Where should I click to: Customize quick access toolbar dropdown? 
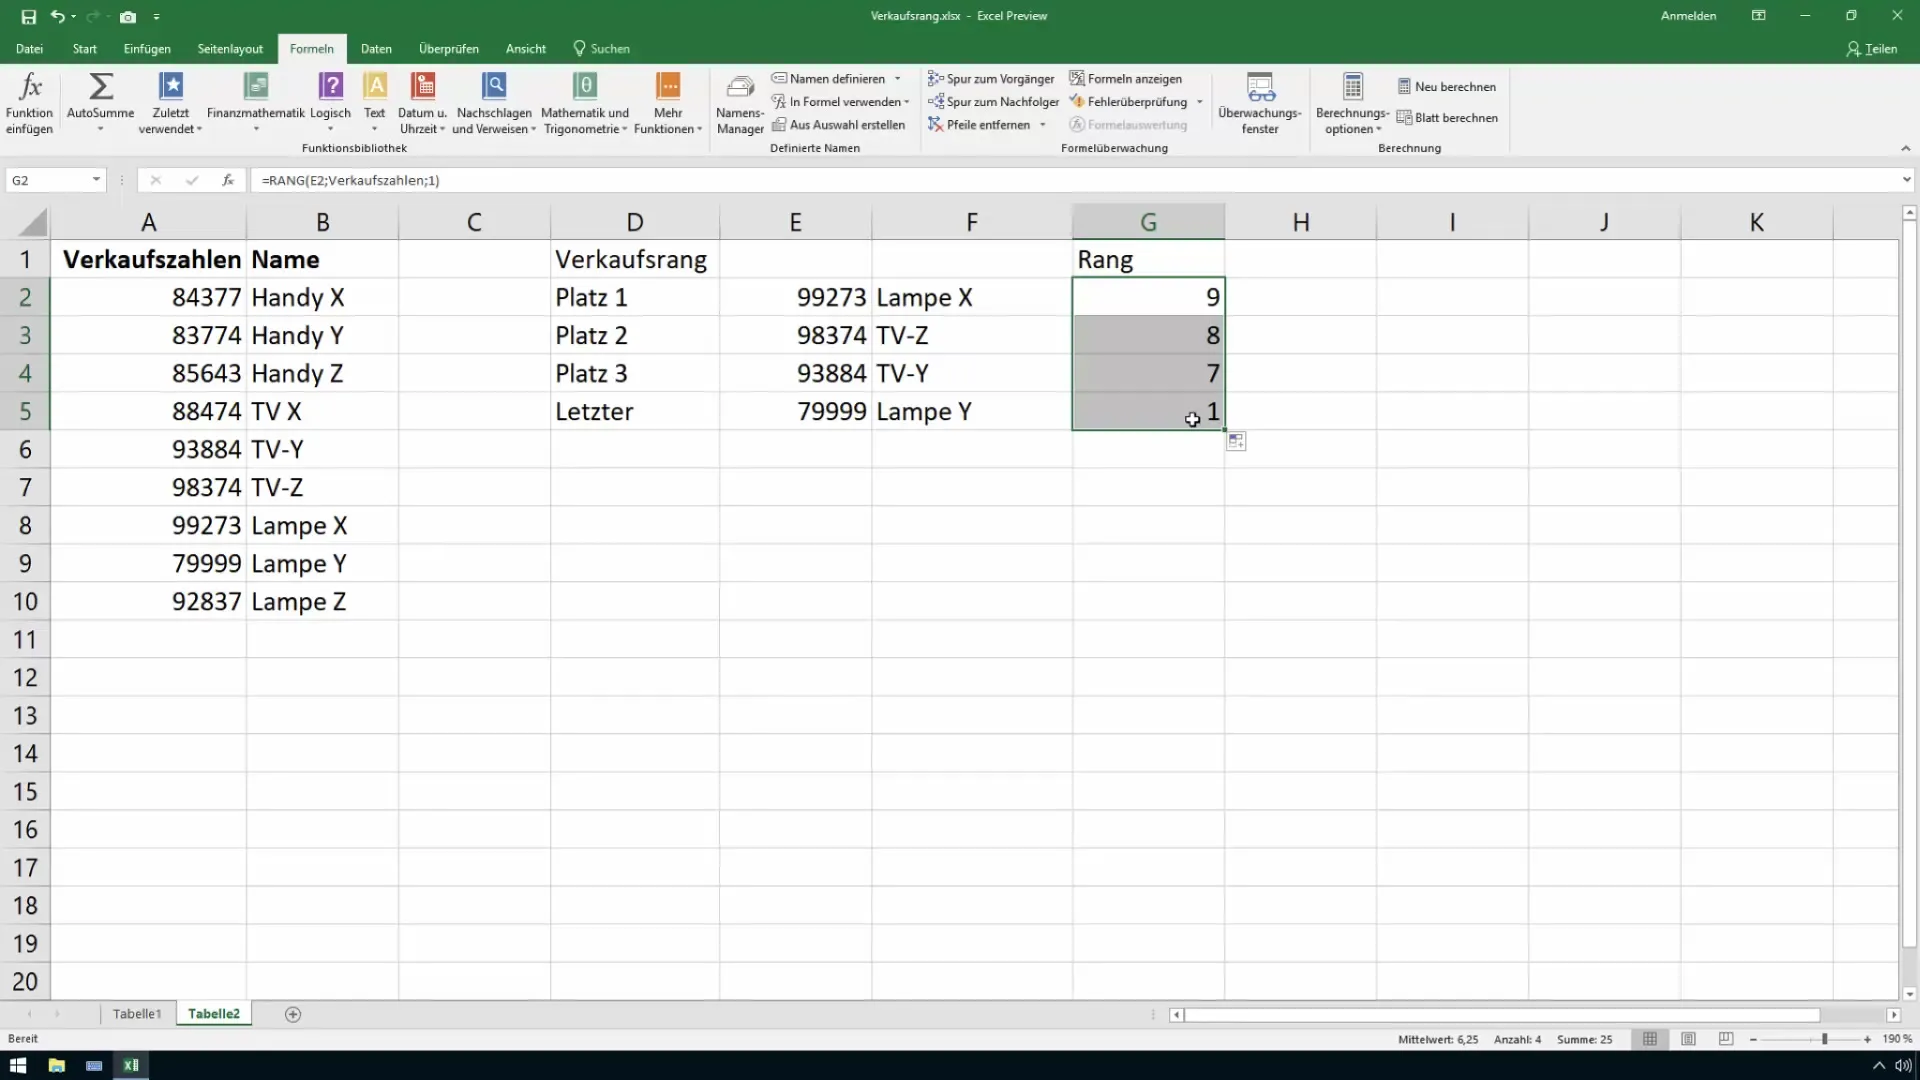pyautogui.click(x=157, y=17)
